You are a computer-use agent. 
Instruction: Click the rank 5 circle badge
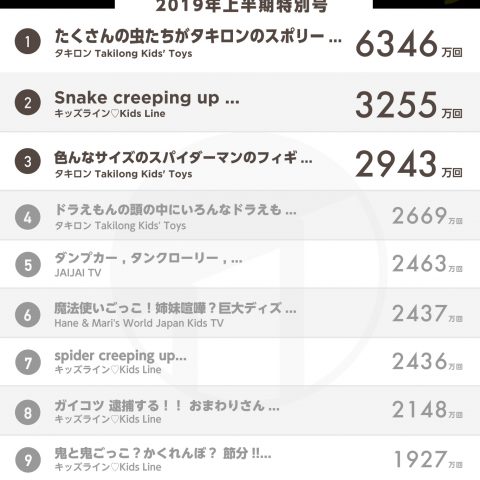click(28, 265)
